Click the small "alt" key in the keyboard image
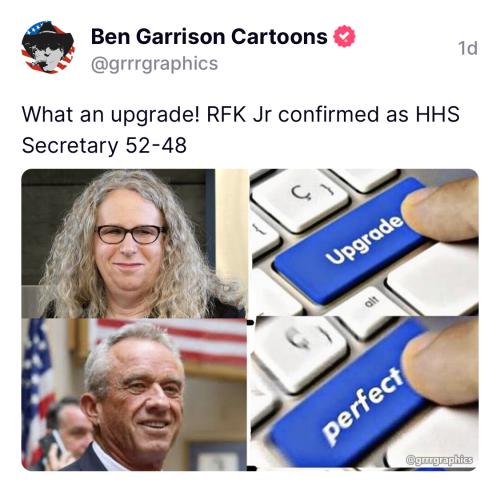The width and height of the screenshot is (500, 485). [x=369, y=303]
